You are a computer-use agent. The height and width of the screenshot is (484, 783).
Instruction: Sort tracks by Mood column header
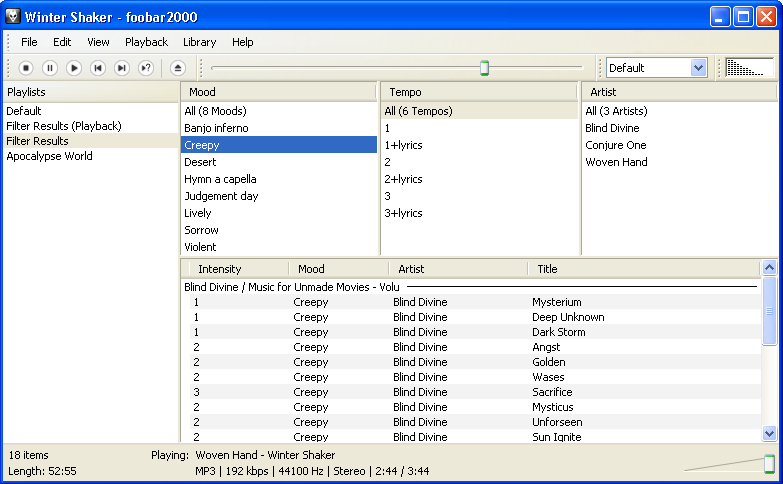click(339, 269)
